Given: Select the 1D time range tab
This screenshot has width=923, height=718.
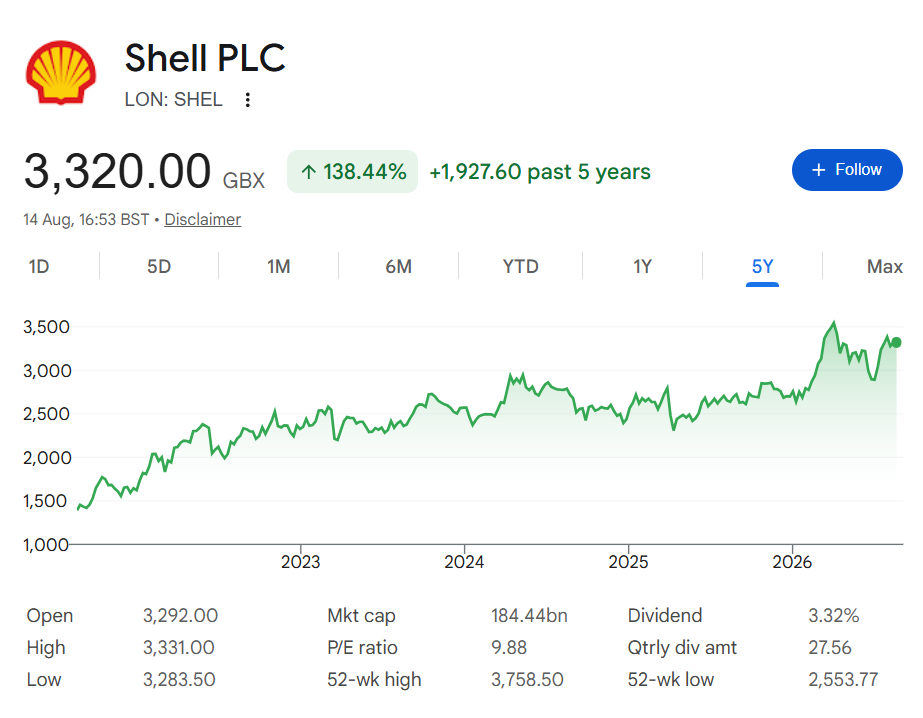Looking at the screenshot, I should click(39, 267).
